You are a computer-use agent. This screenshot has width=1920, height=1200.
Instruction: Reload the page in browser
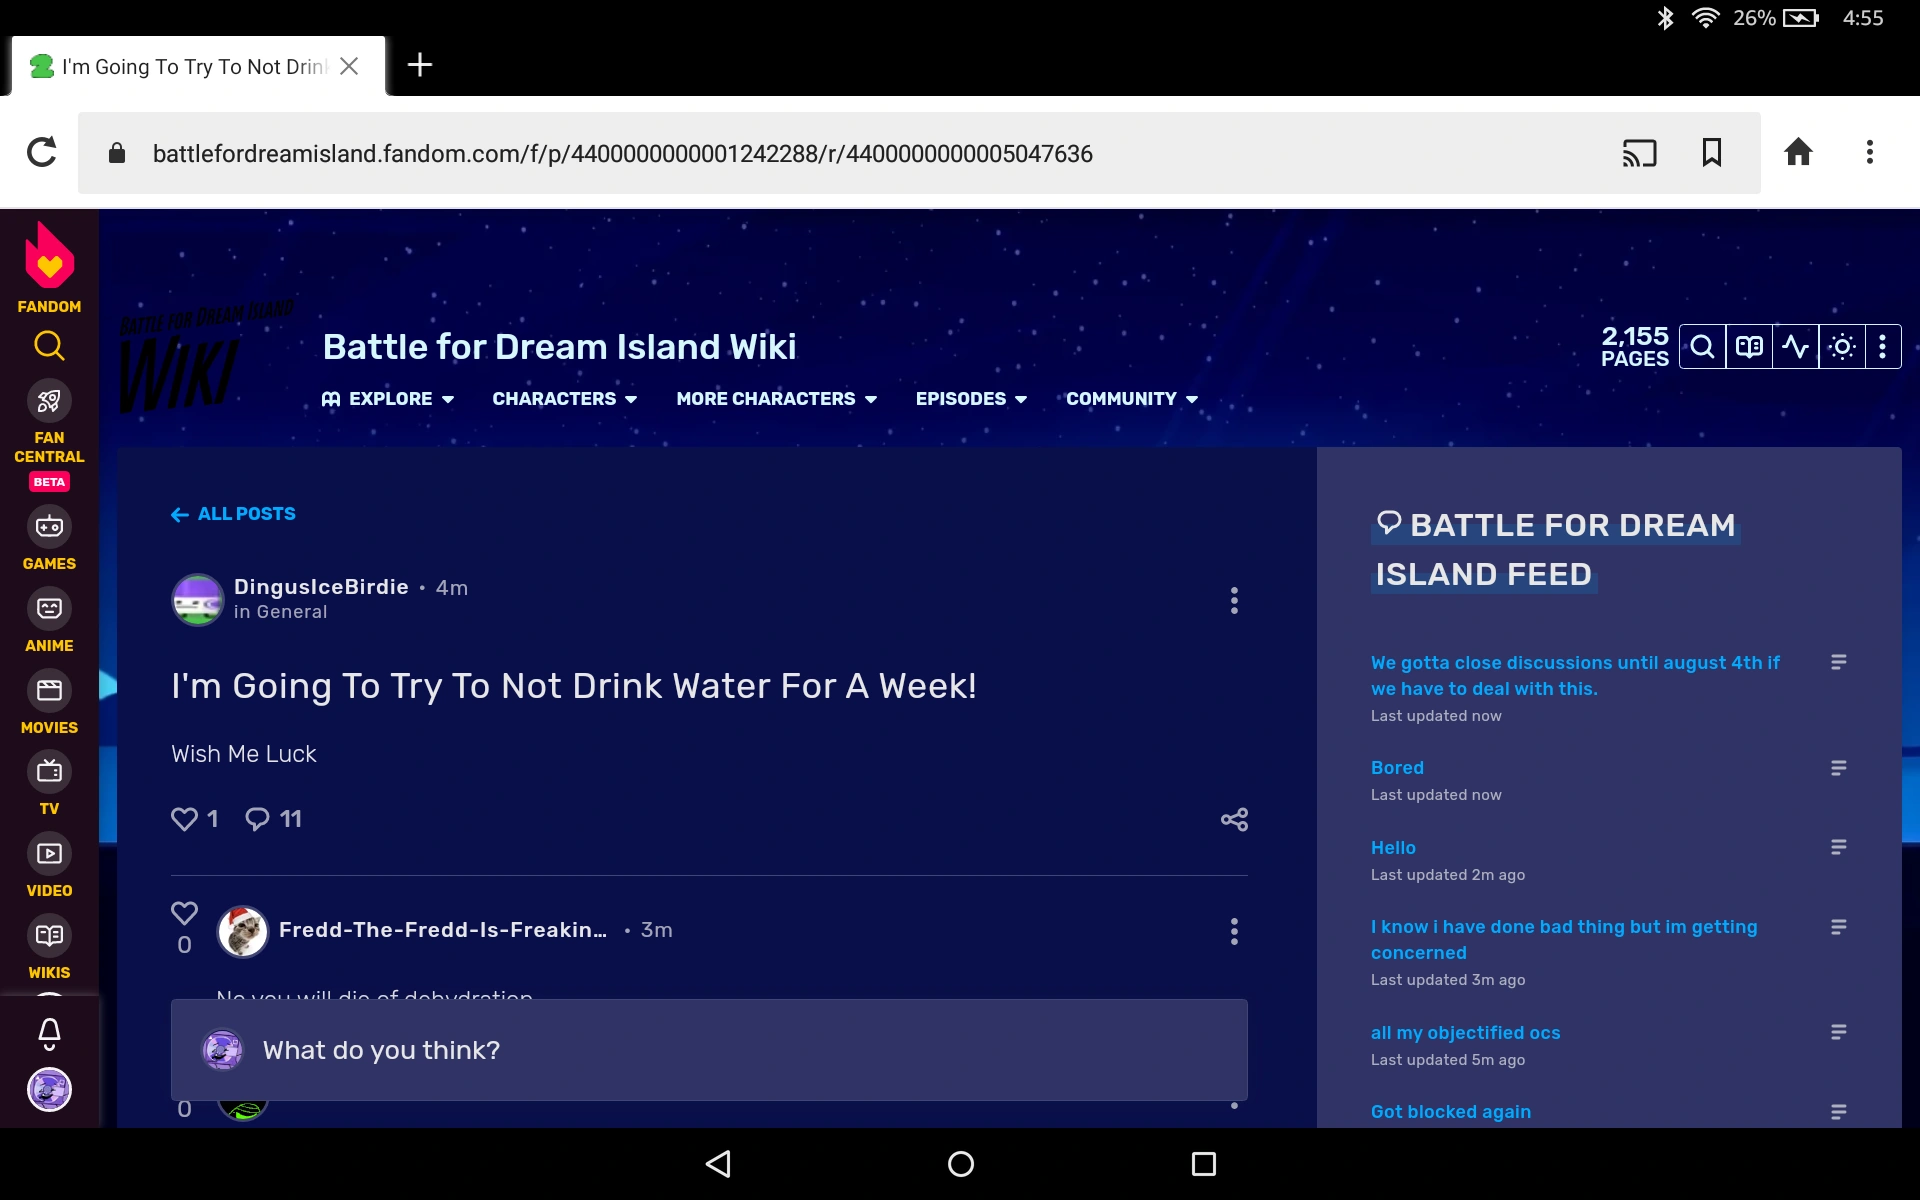(42, 153)
